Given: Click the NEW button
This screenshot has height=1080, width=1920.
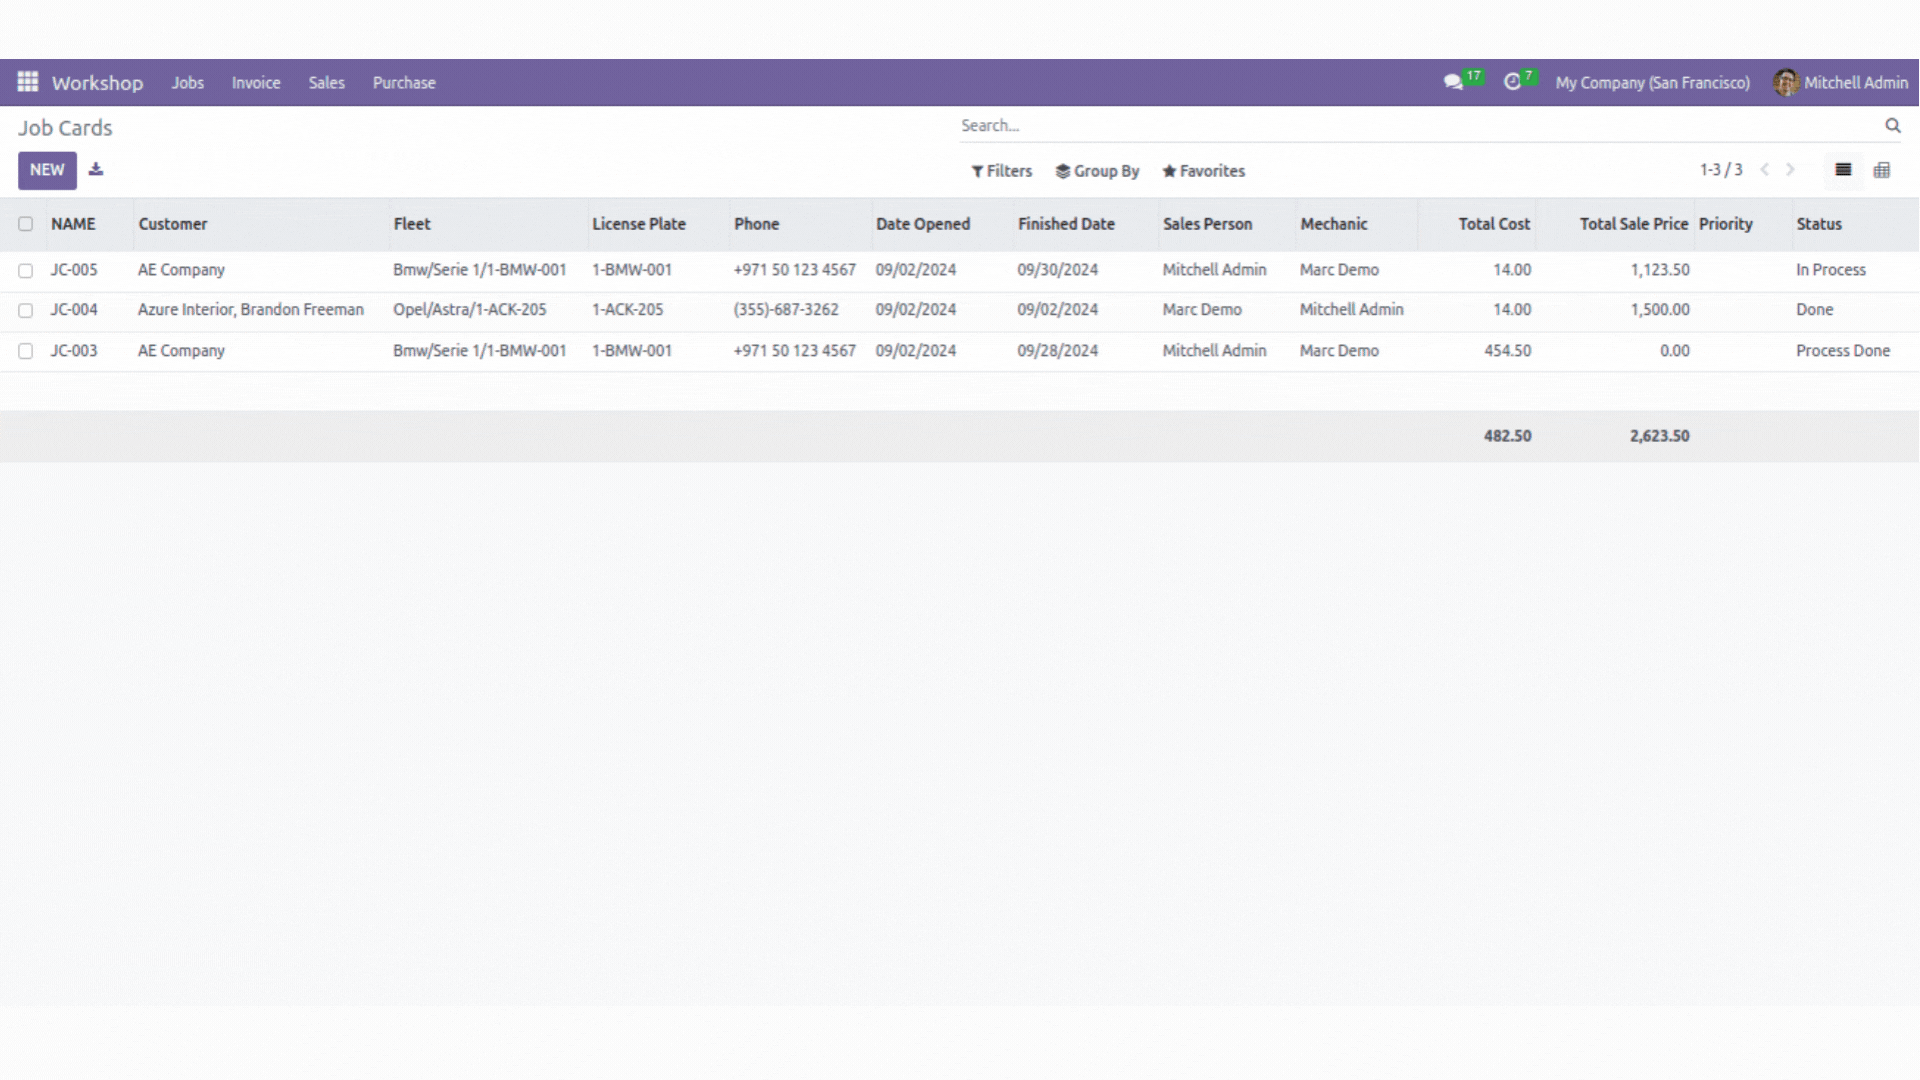Looking at the screenshot, I should click(x=47, y=170).
